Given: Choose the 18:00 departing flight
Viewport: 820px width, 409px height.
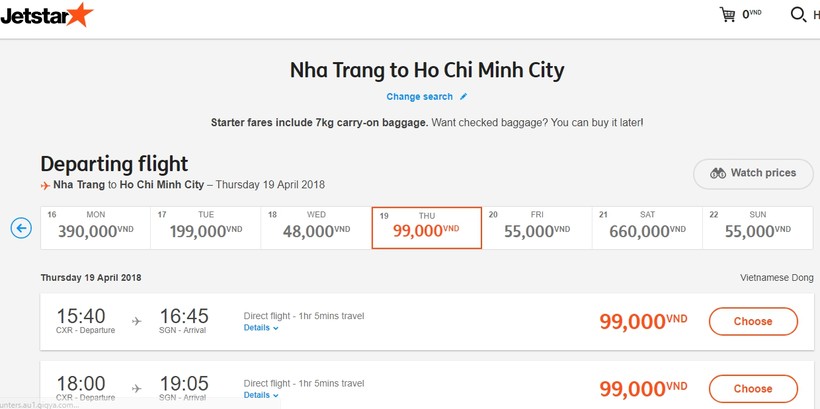Looking at the screenshot, I should click(753, 388).
